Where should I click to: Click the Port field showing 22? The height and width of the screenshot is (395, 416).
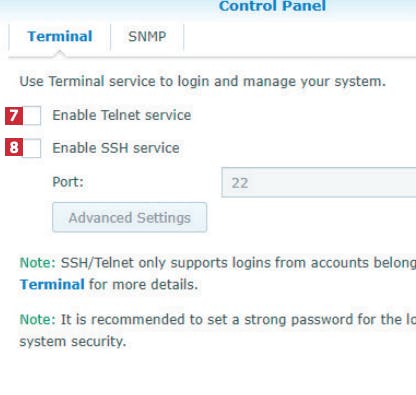point(319,182)
